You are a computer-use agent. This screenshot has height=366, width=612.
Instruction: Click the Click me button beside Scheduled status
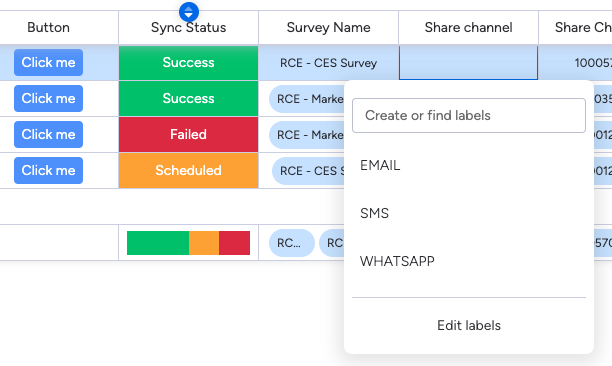coord(48,171)
